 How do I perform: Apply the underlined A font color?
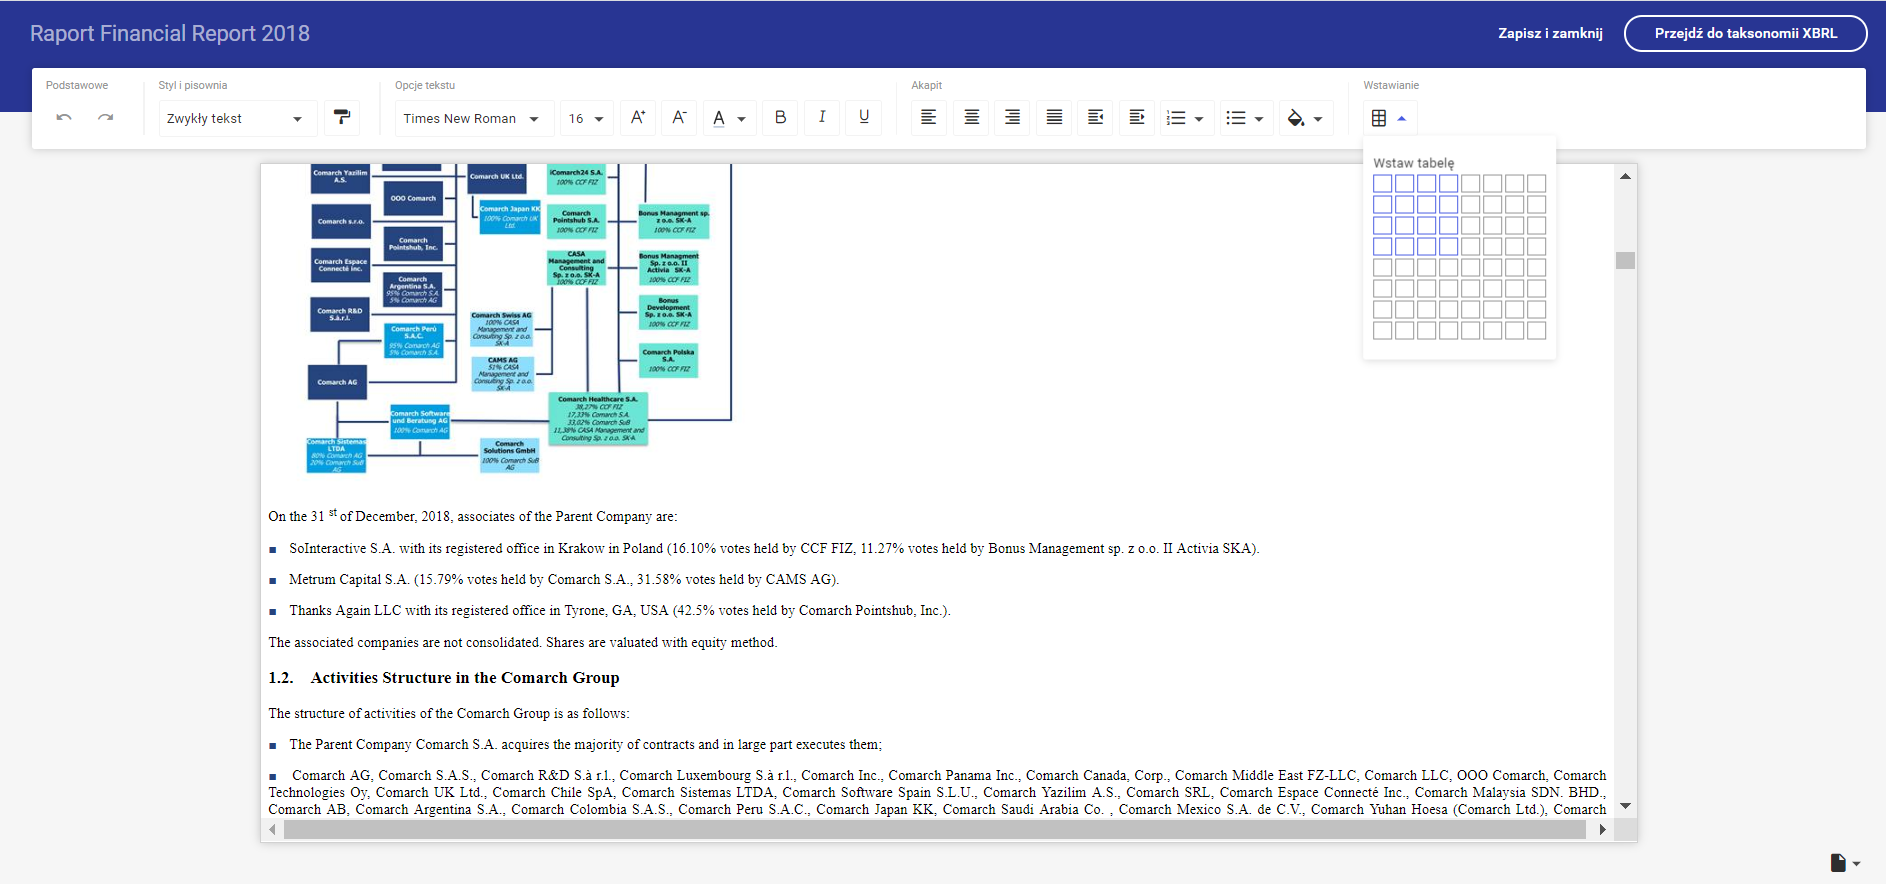[x=719, y=118]
